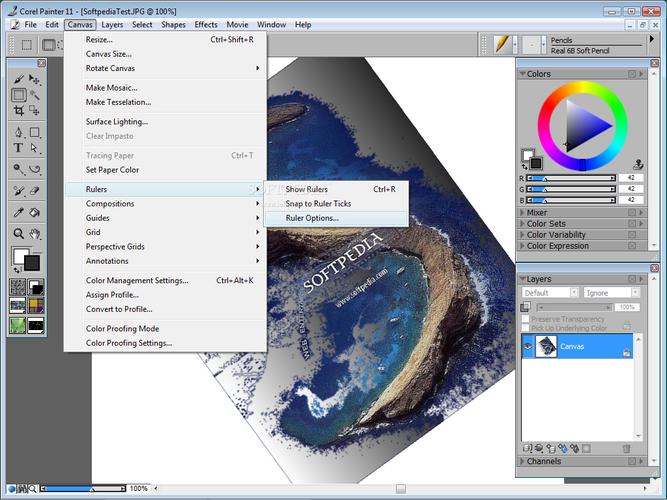Adjust the R color slider

pyautogui.click(x=571, y=178)
